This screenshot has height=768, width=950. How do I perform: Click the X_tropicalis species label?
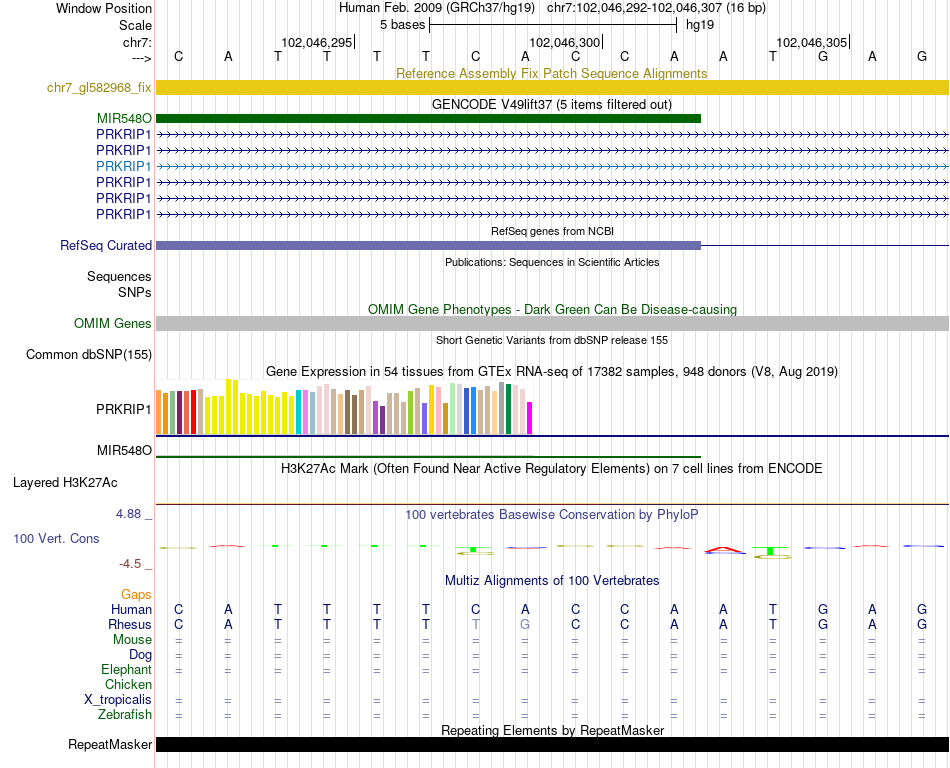point(118,700)
